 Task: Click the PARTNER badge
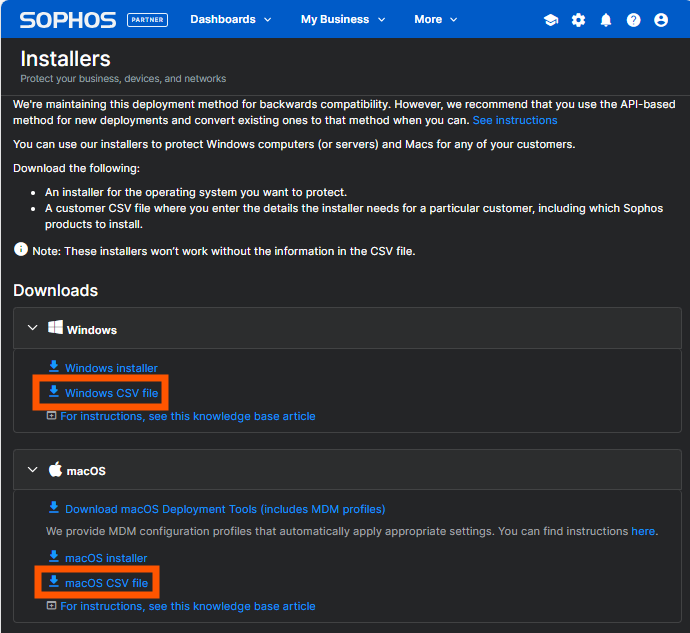147,20
